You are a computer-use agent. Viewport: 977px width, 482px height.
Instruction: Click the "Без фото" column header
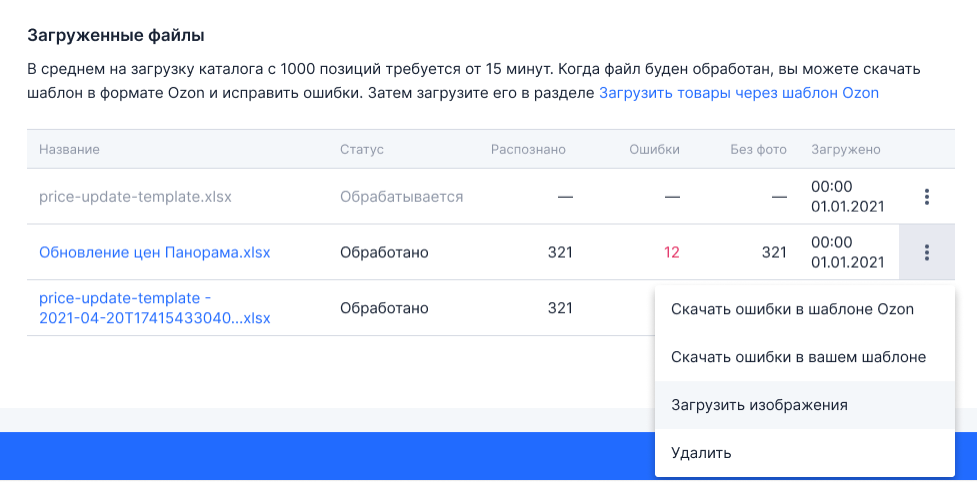click(758, 149)
